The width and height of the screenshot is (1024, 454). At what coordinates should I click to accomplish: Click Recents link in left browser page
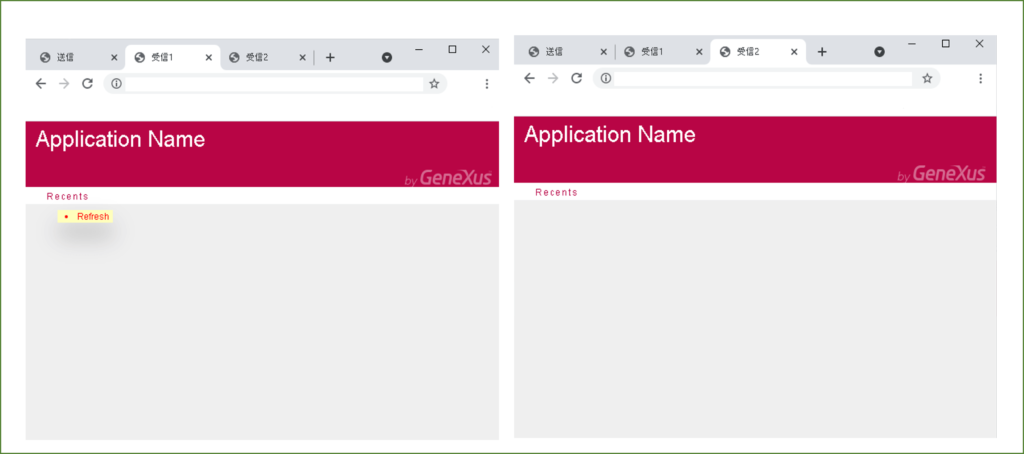pos(67,196)
